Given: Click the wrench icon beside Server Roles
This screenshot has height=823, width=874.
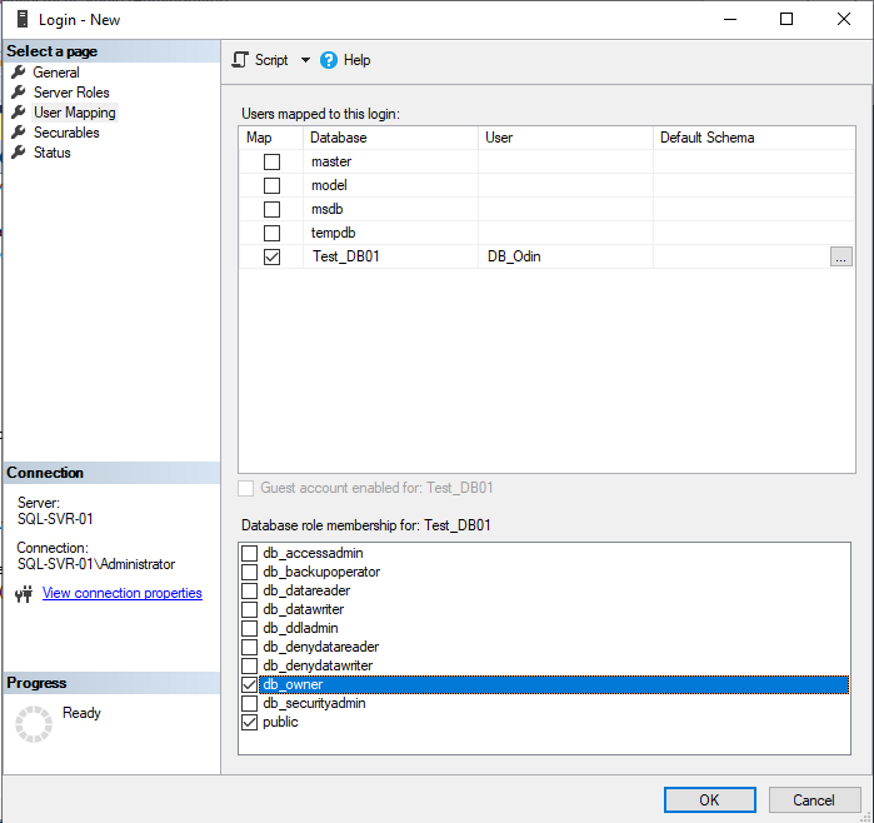Looking at the screenshot, I should click(18, 92).
